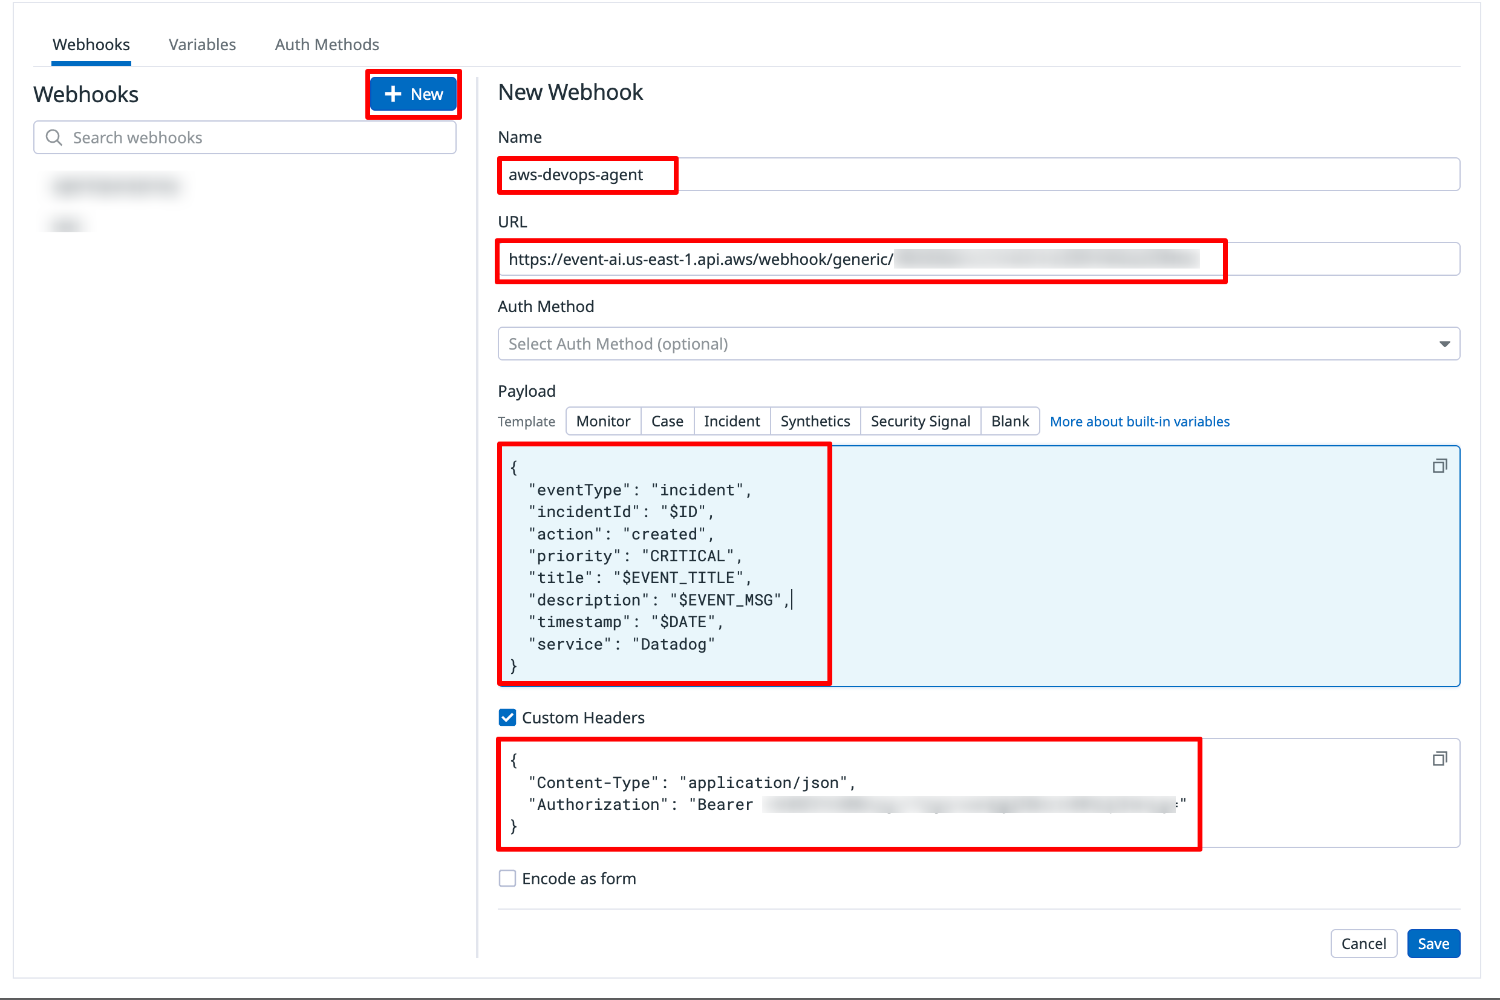Click the "description": "$EVENT_MSG" payload line
This screenshot has width=1500, height=1000.
pos(659,600)
